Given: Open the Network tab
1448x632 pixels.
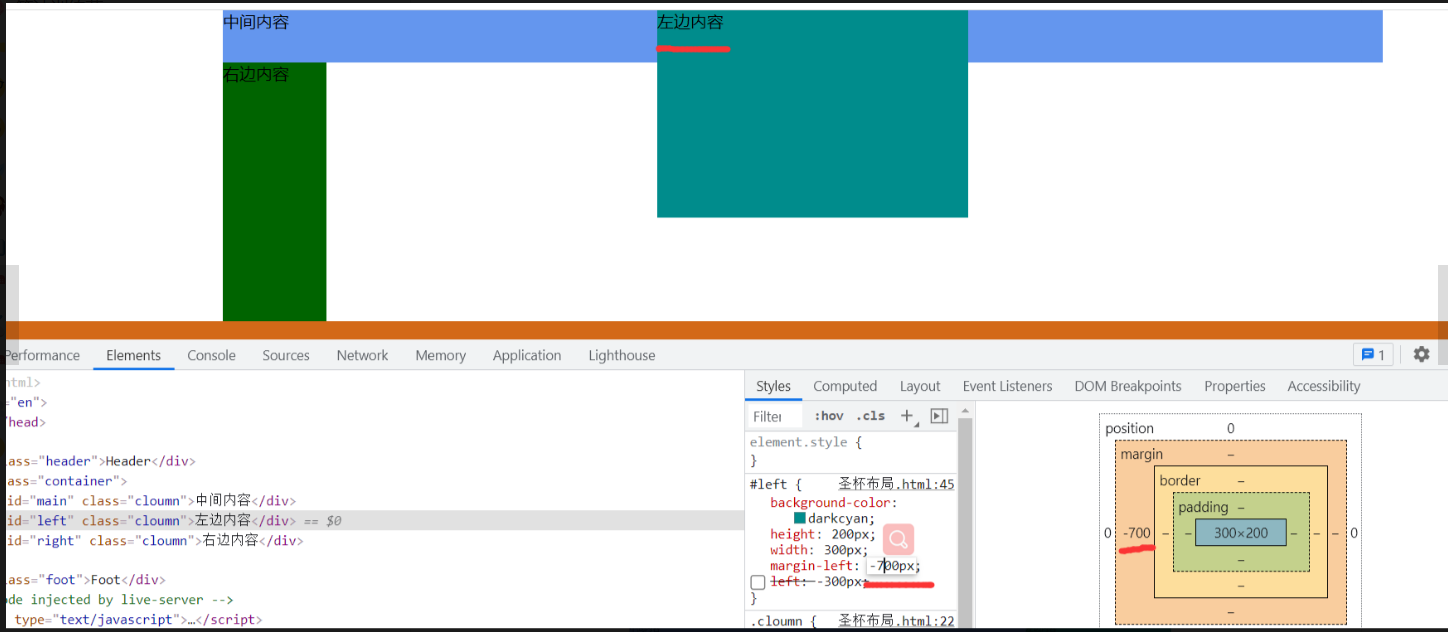Looking at the screenshot, I should tap(362, 355).
